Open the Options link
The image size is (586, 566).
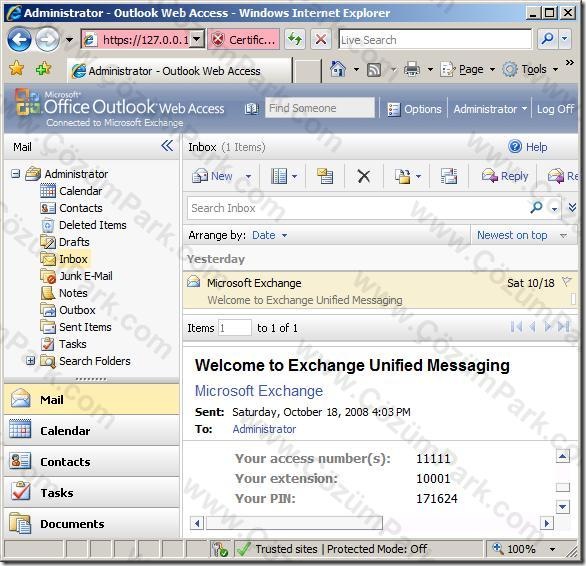click(414, 109)
